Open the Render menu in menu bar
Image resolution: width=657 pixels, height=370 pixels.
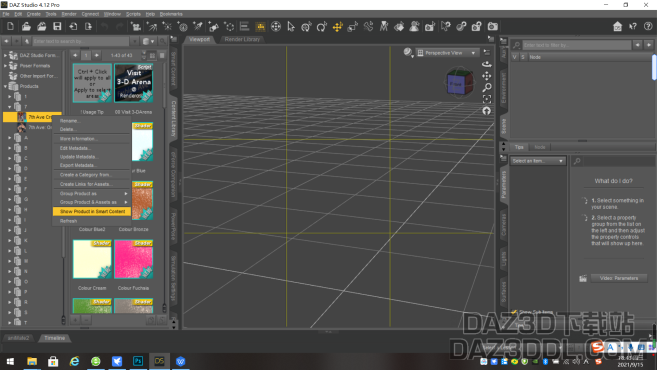tap(69, 14)
